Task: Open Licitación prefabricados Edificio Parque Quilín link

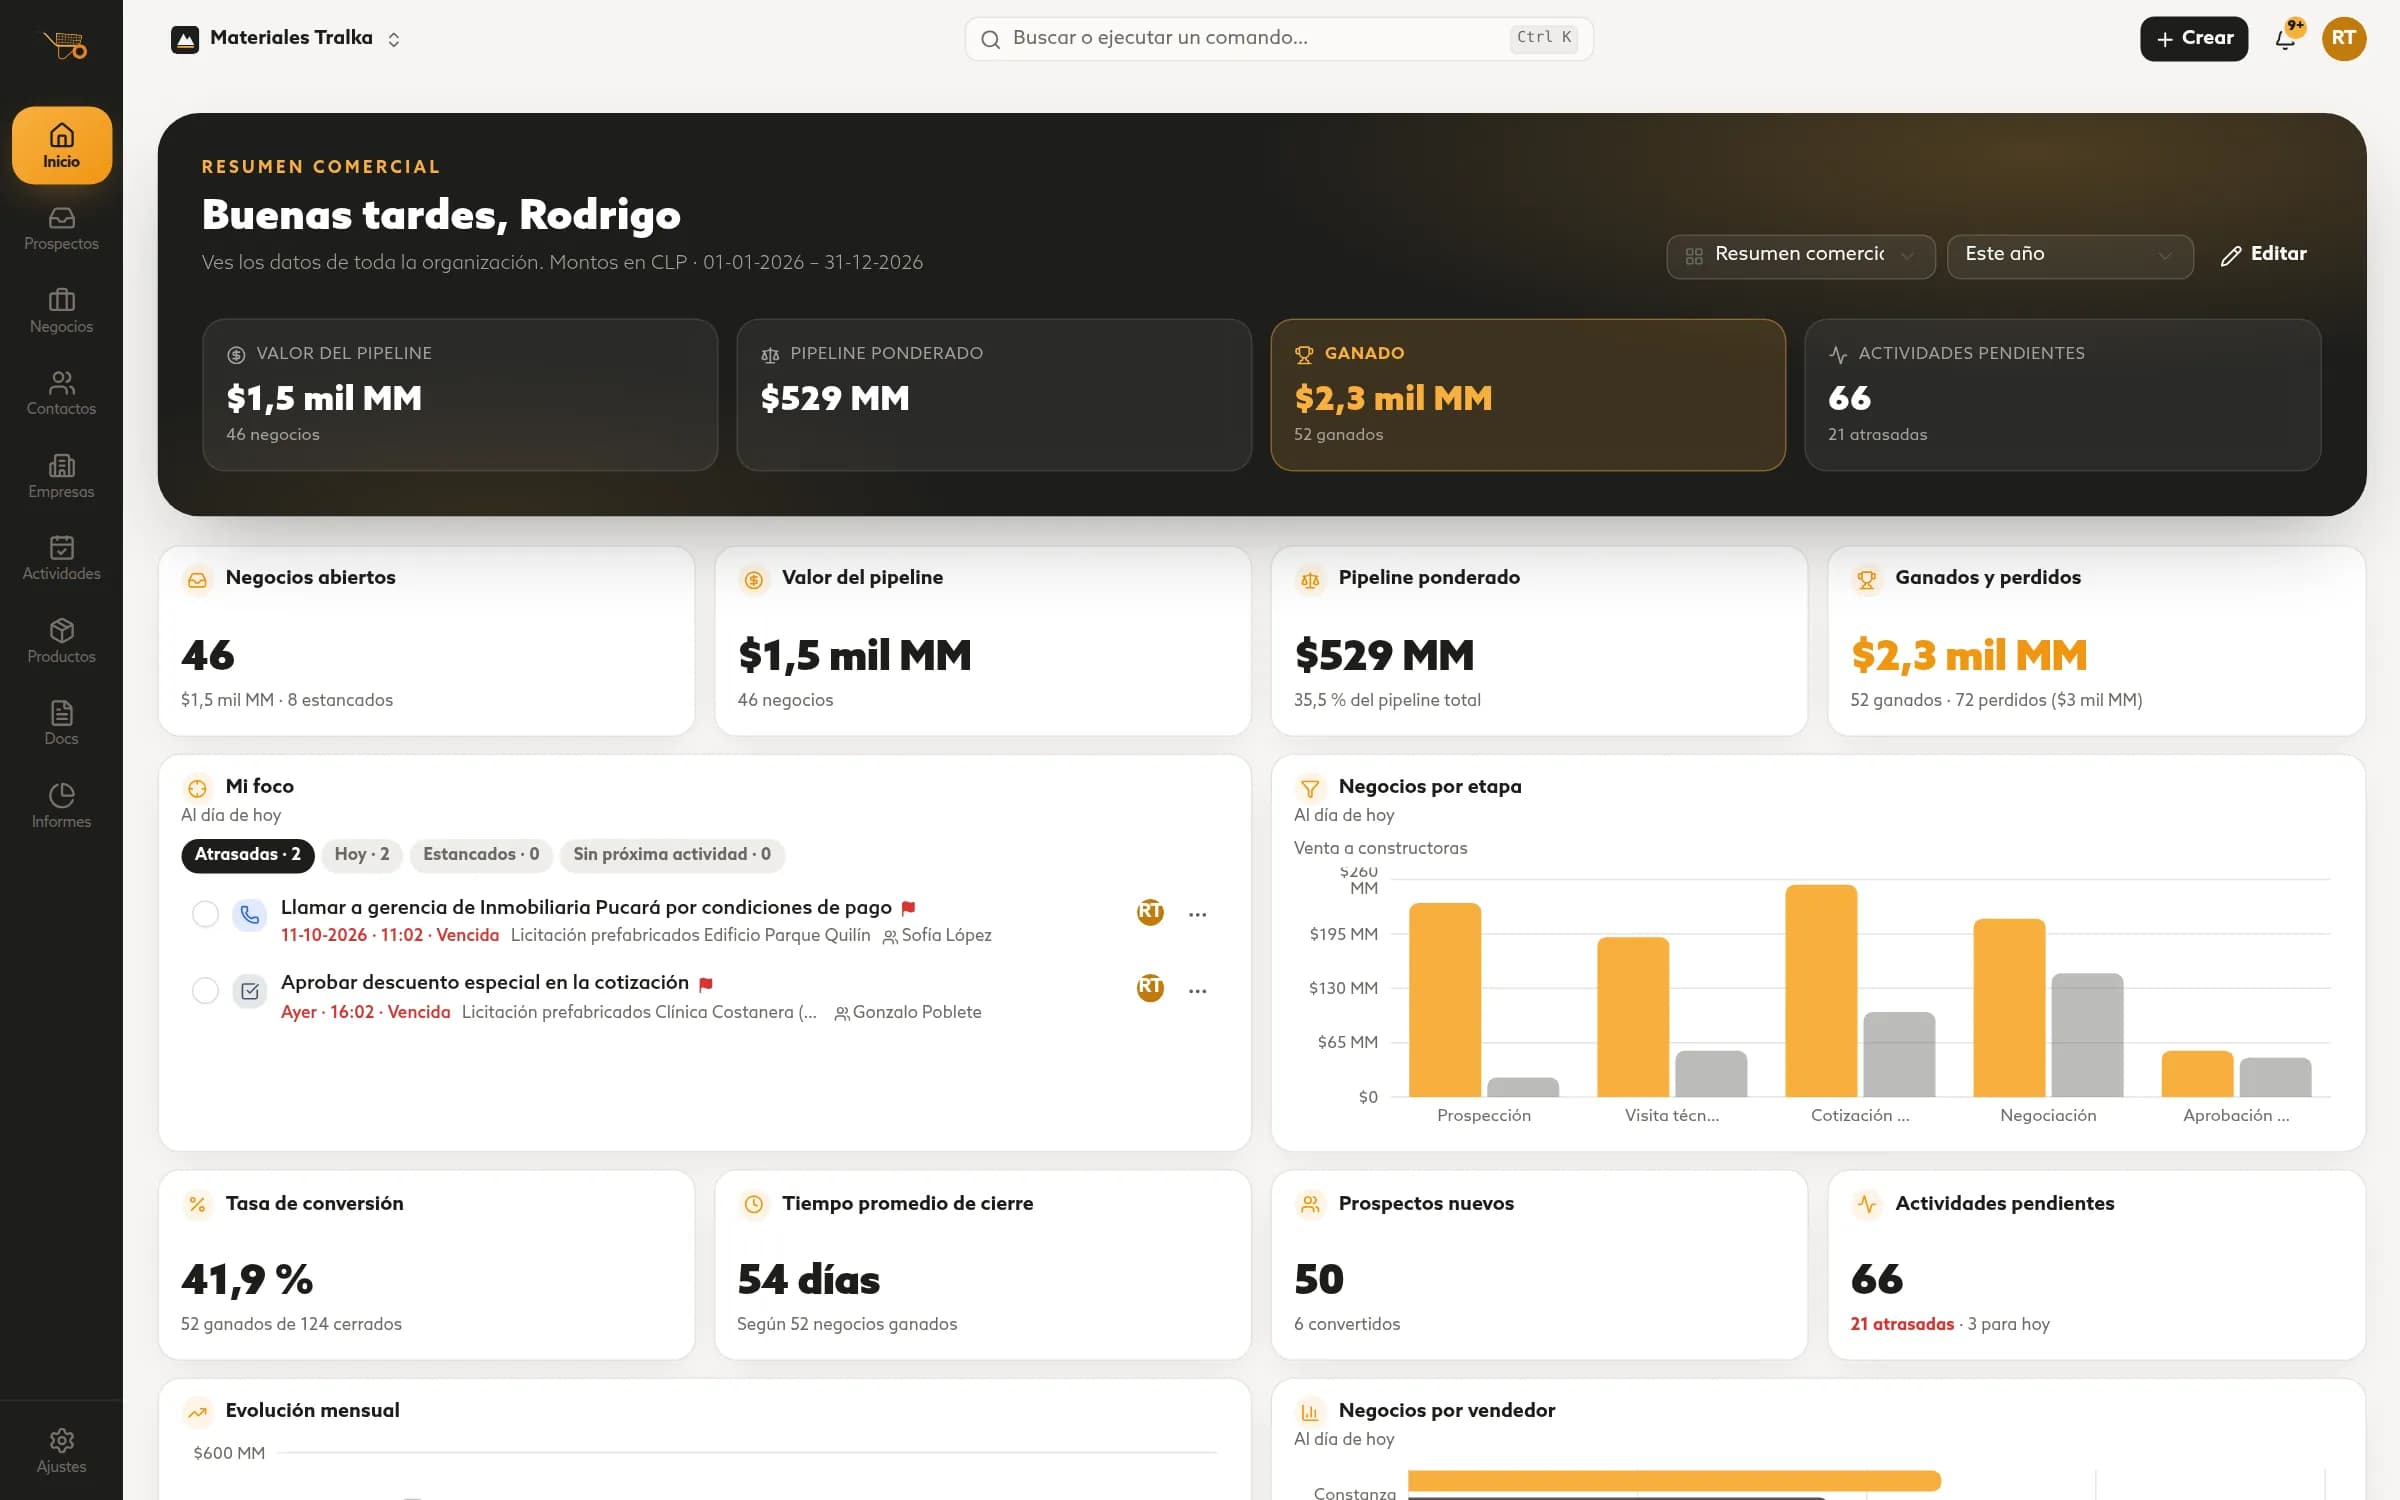Action: (690, 936)
